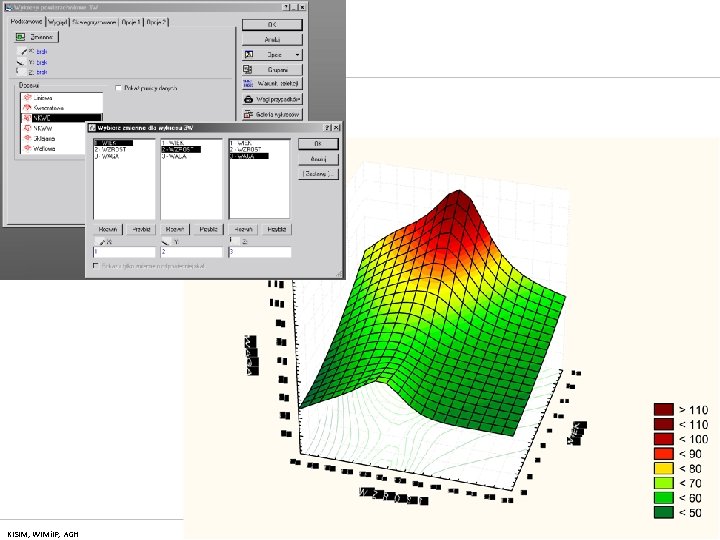
Task: Click the case weights button icon
Action: pyautogui.click(x=248, y=99)
